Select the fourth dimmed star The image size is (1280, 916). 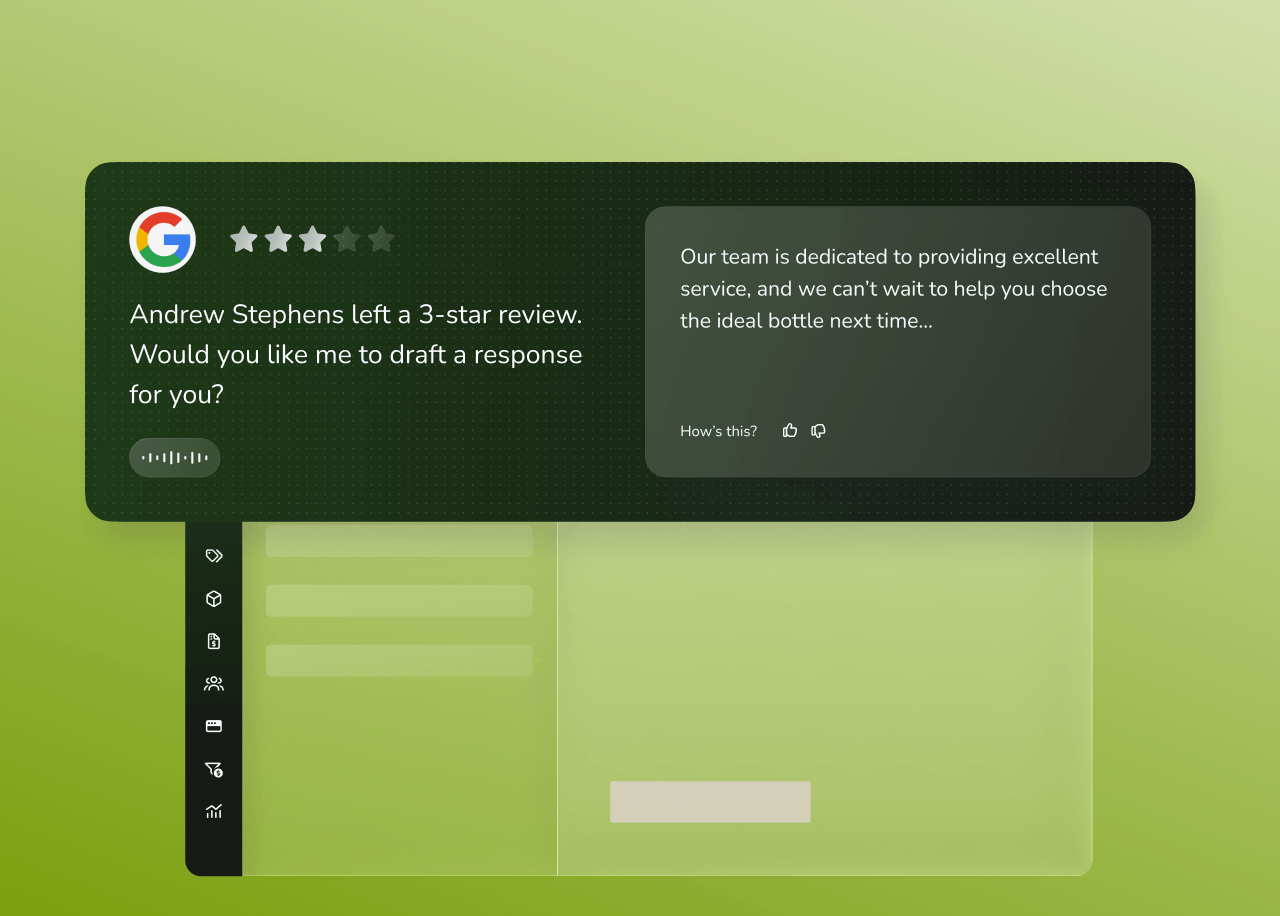coord(347,239)
